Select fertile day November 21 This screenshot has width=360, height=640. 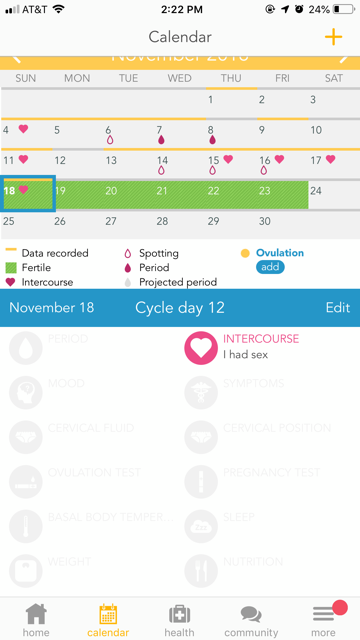tap(180, 195)
